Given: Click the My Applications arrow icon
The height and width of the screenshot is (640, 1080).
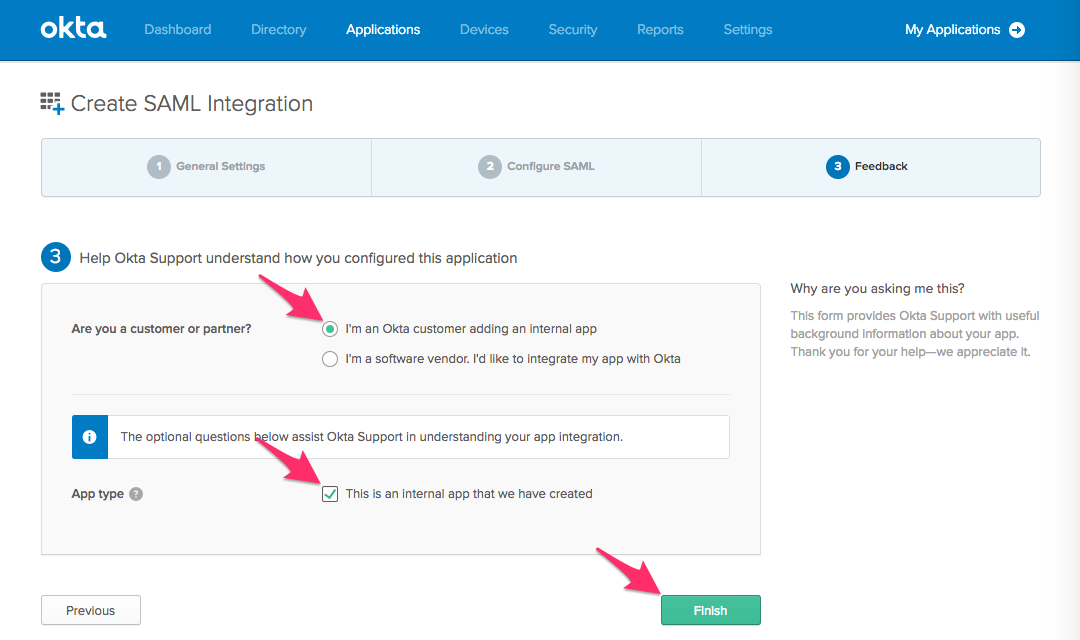Looking at the screenshot, I should pyautogui.click(x=1017, y=30).
